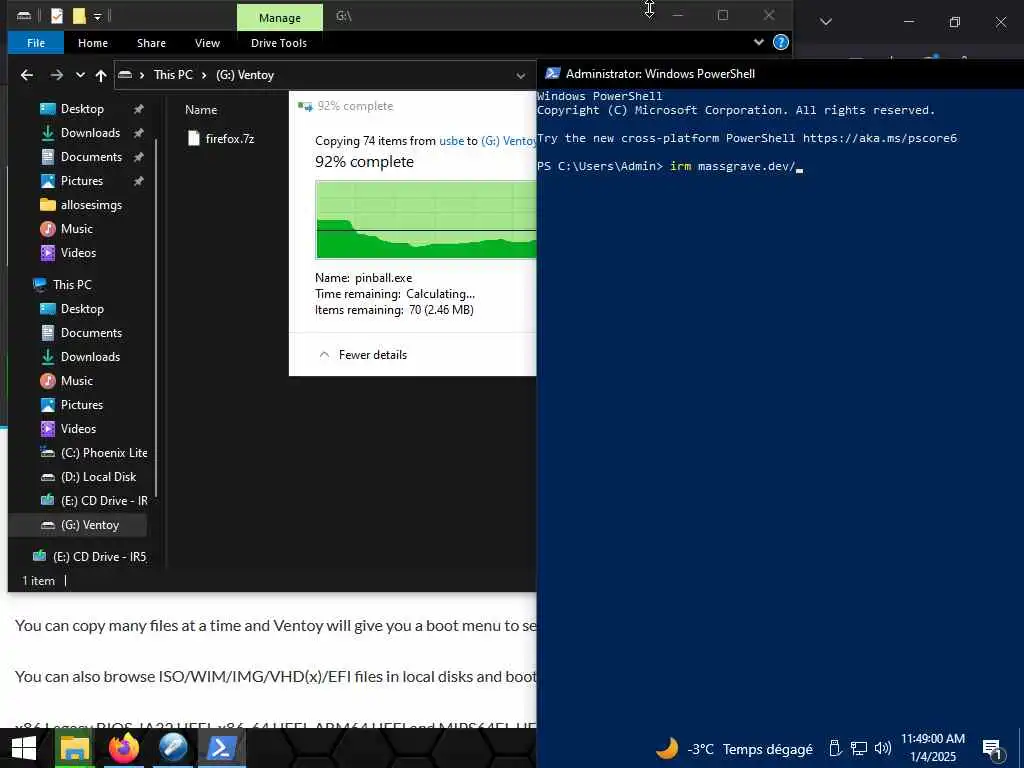Click the PowerShell command line prompt
Viewport: 1024px width, 768px height.
(669, 167)
